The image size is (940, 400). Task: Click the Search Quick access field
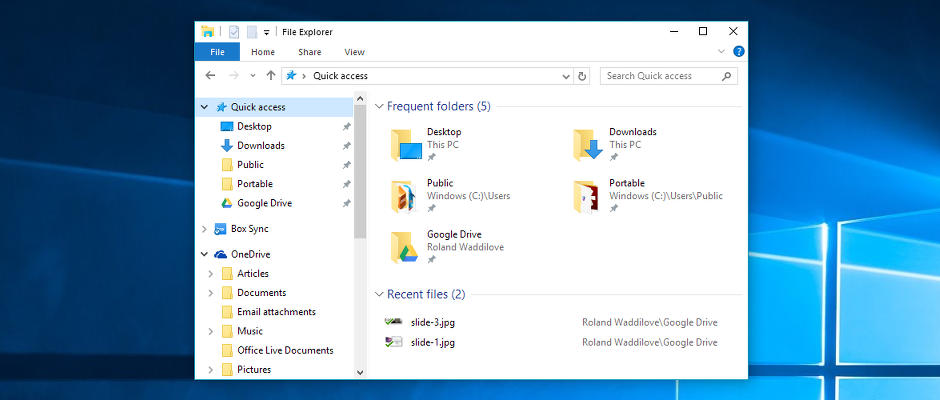(668, 76)
